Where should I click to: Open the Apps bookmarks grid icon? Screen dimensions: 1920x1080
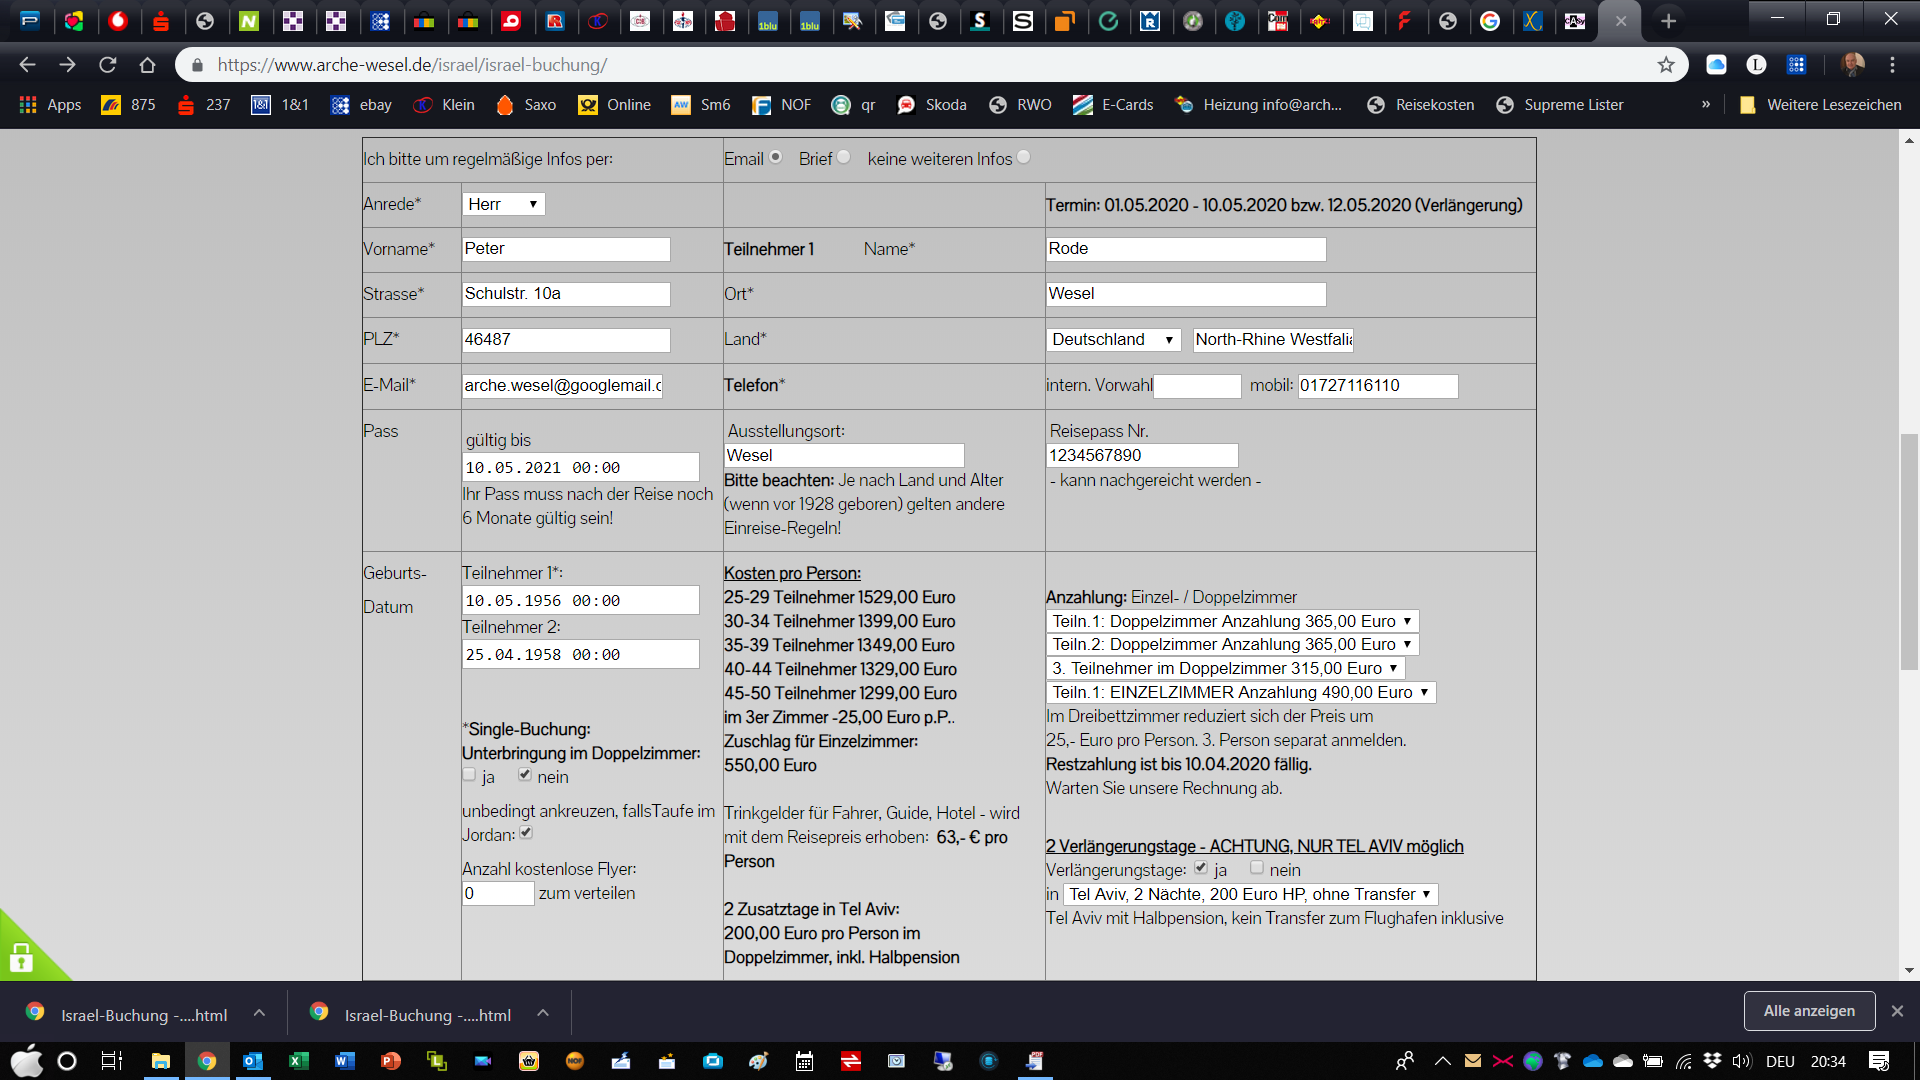click(x=28, y=105)
